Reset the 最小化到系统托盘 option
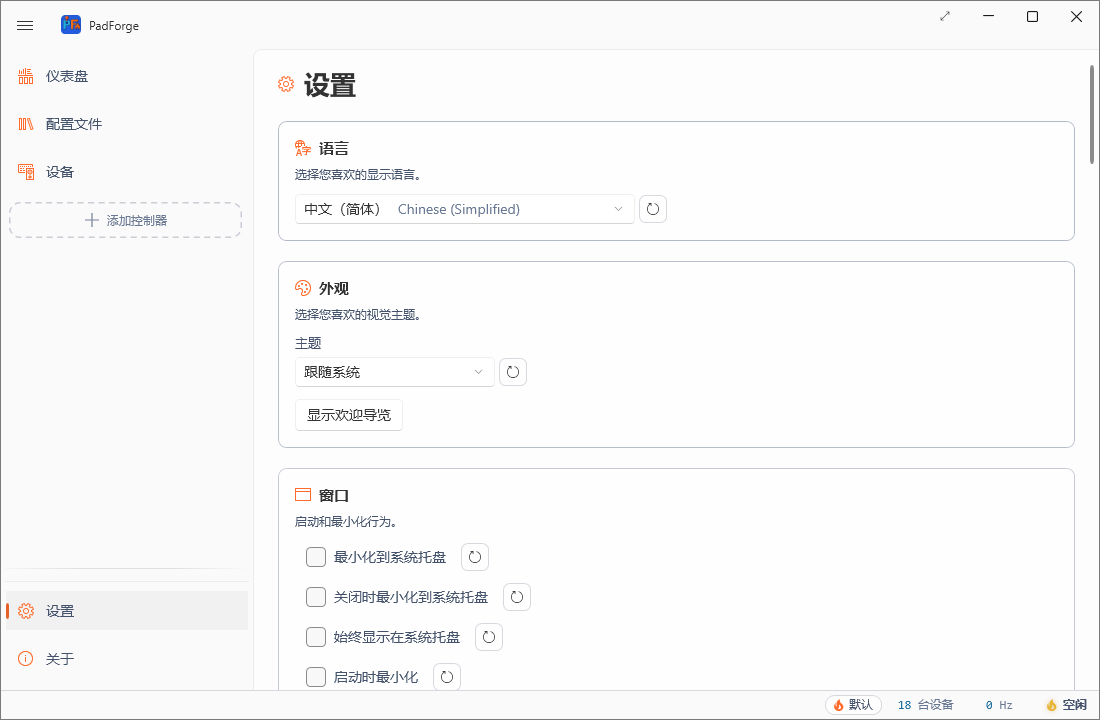The width and height of the screenshot is (1100, 720). pos(475,557)
